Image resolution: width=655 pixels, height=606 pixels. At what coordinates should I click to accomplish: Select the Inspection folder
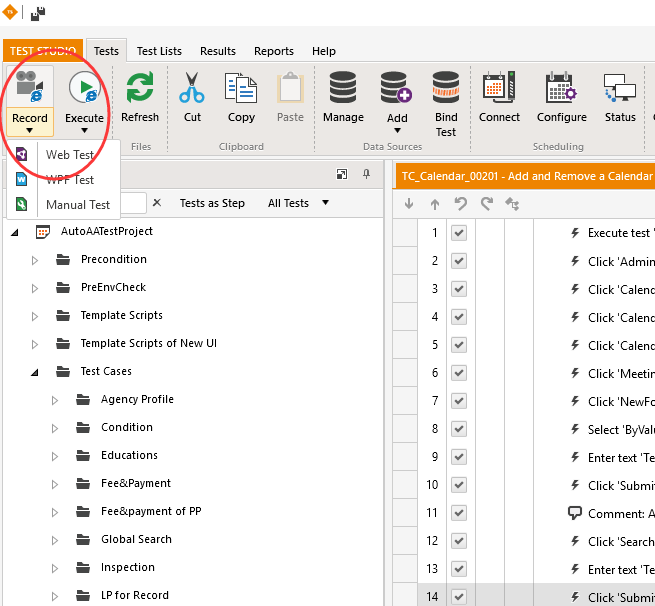coord(128,567)
